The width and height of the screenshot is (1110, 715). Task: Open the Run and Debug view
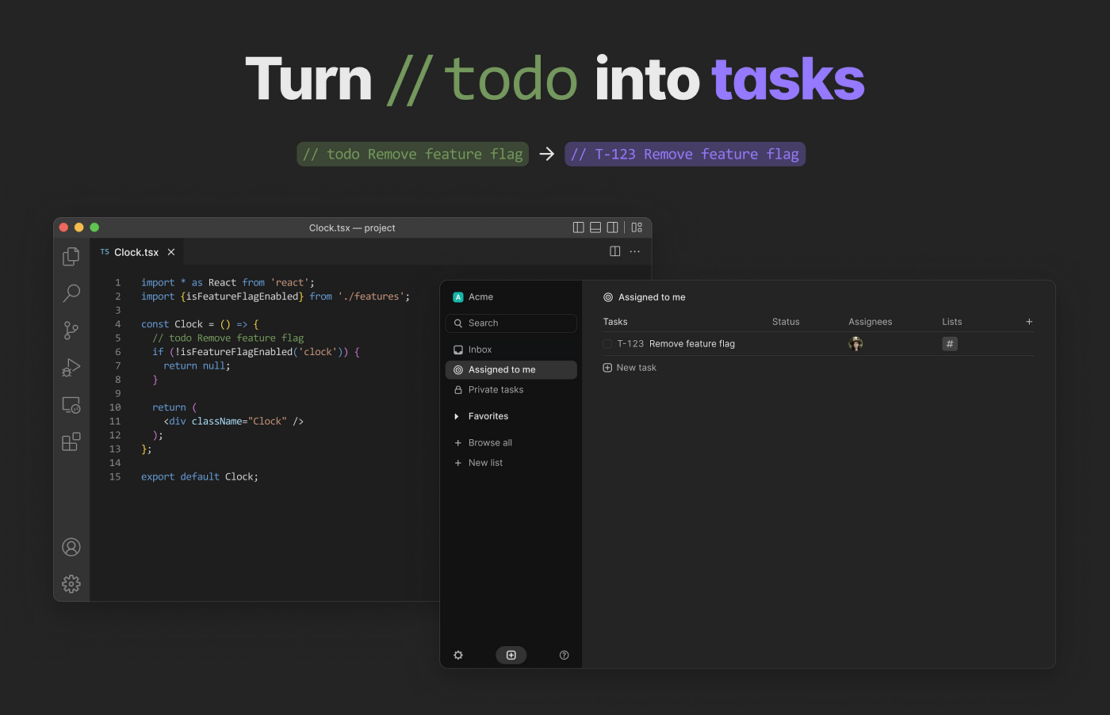71,368
